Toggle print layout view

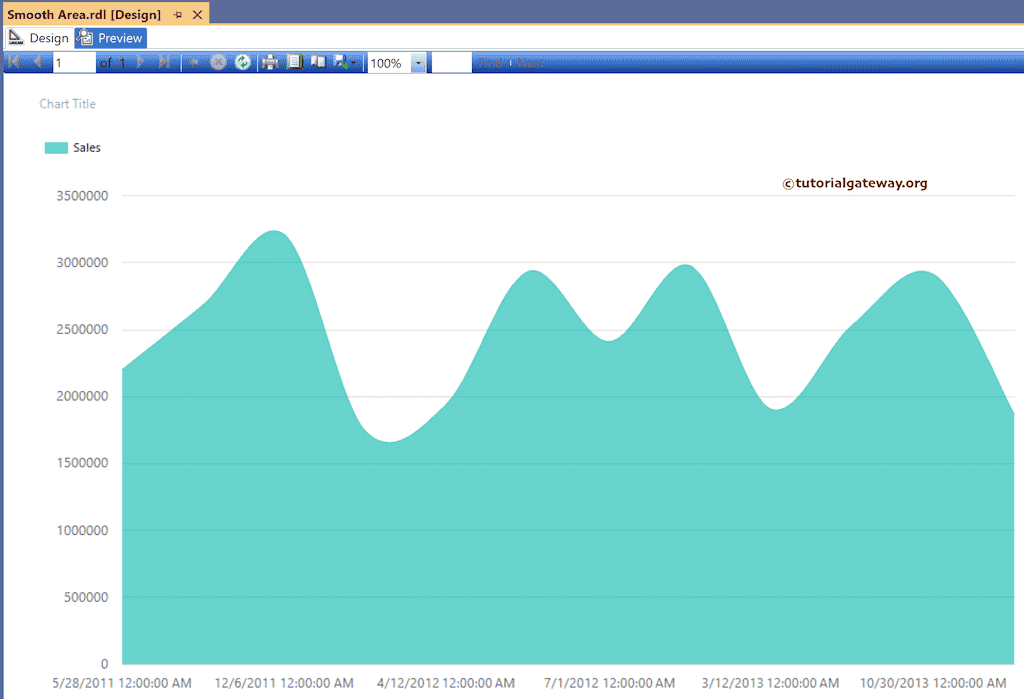pyautogui.click(x=295, y=62)
